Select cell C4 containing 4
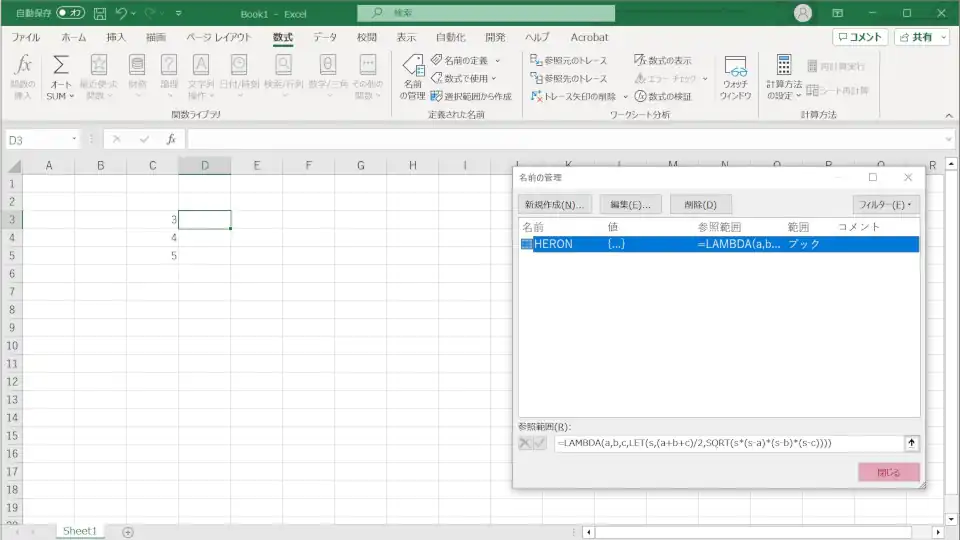960x540 pixels. coord(152,238)
